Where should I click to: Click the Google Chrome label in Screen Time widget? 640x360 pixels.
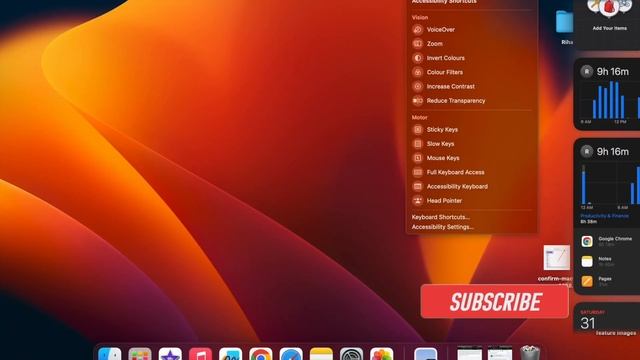615,239
